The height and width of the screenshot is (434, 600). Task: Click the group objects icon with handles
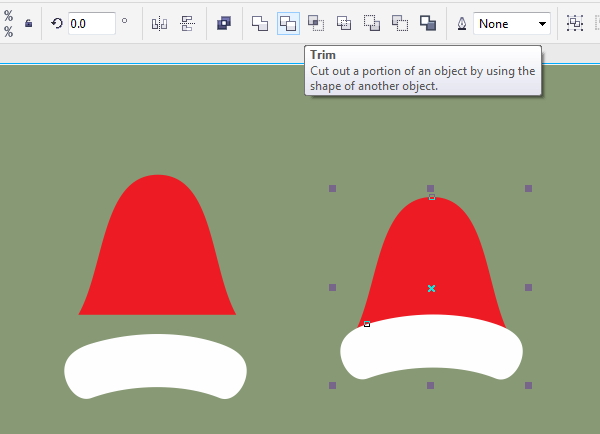coord(575,24)
